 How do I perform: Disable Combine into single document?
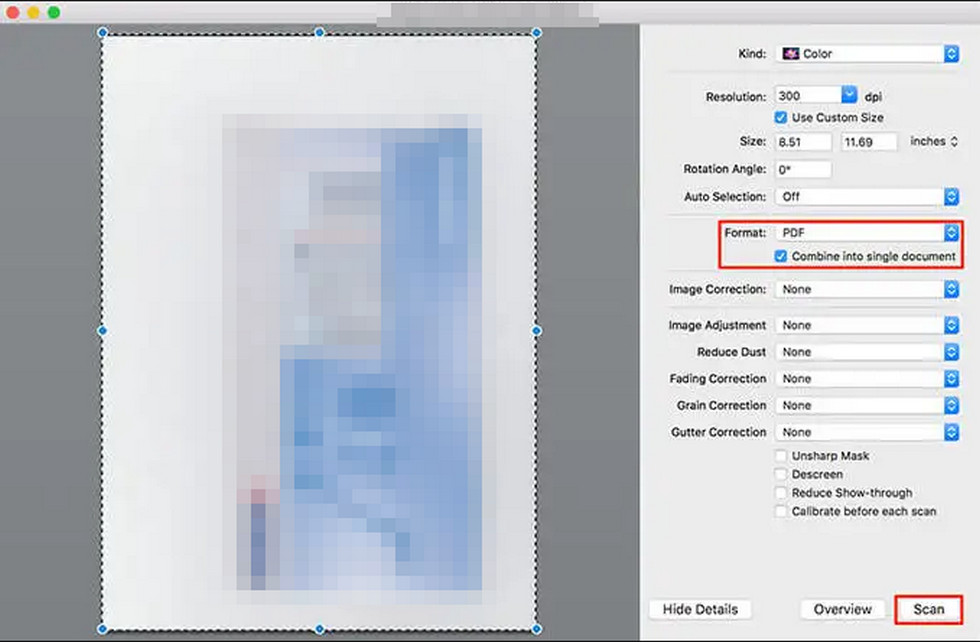point(781,256)
